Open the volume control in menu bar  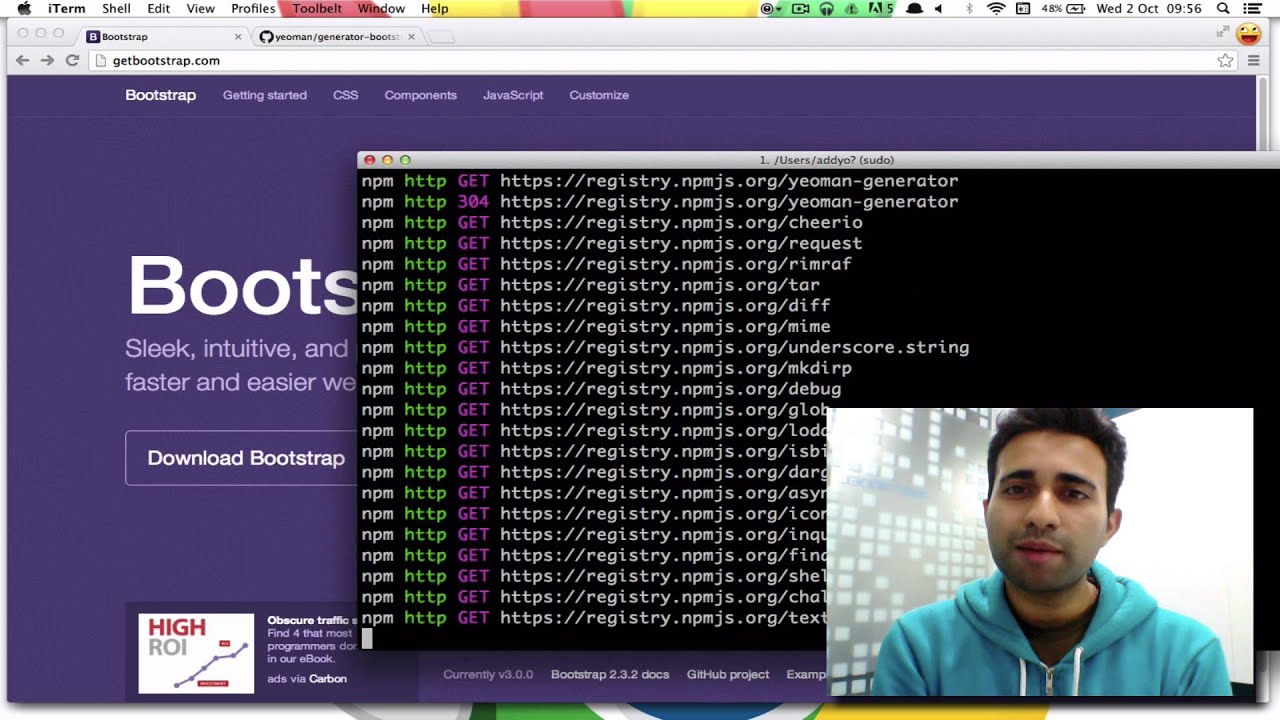pos(939,8)
